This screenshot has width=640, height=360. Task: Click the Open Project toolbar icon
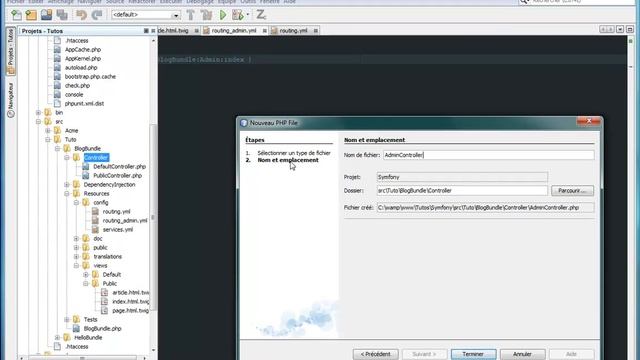47,15
